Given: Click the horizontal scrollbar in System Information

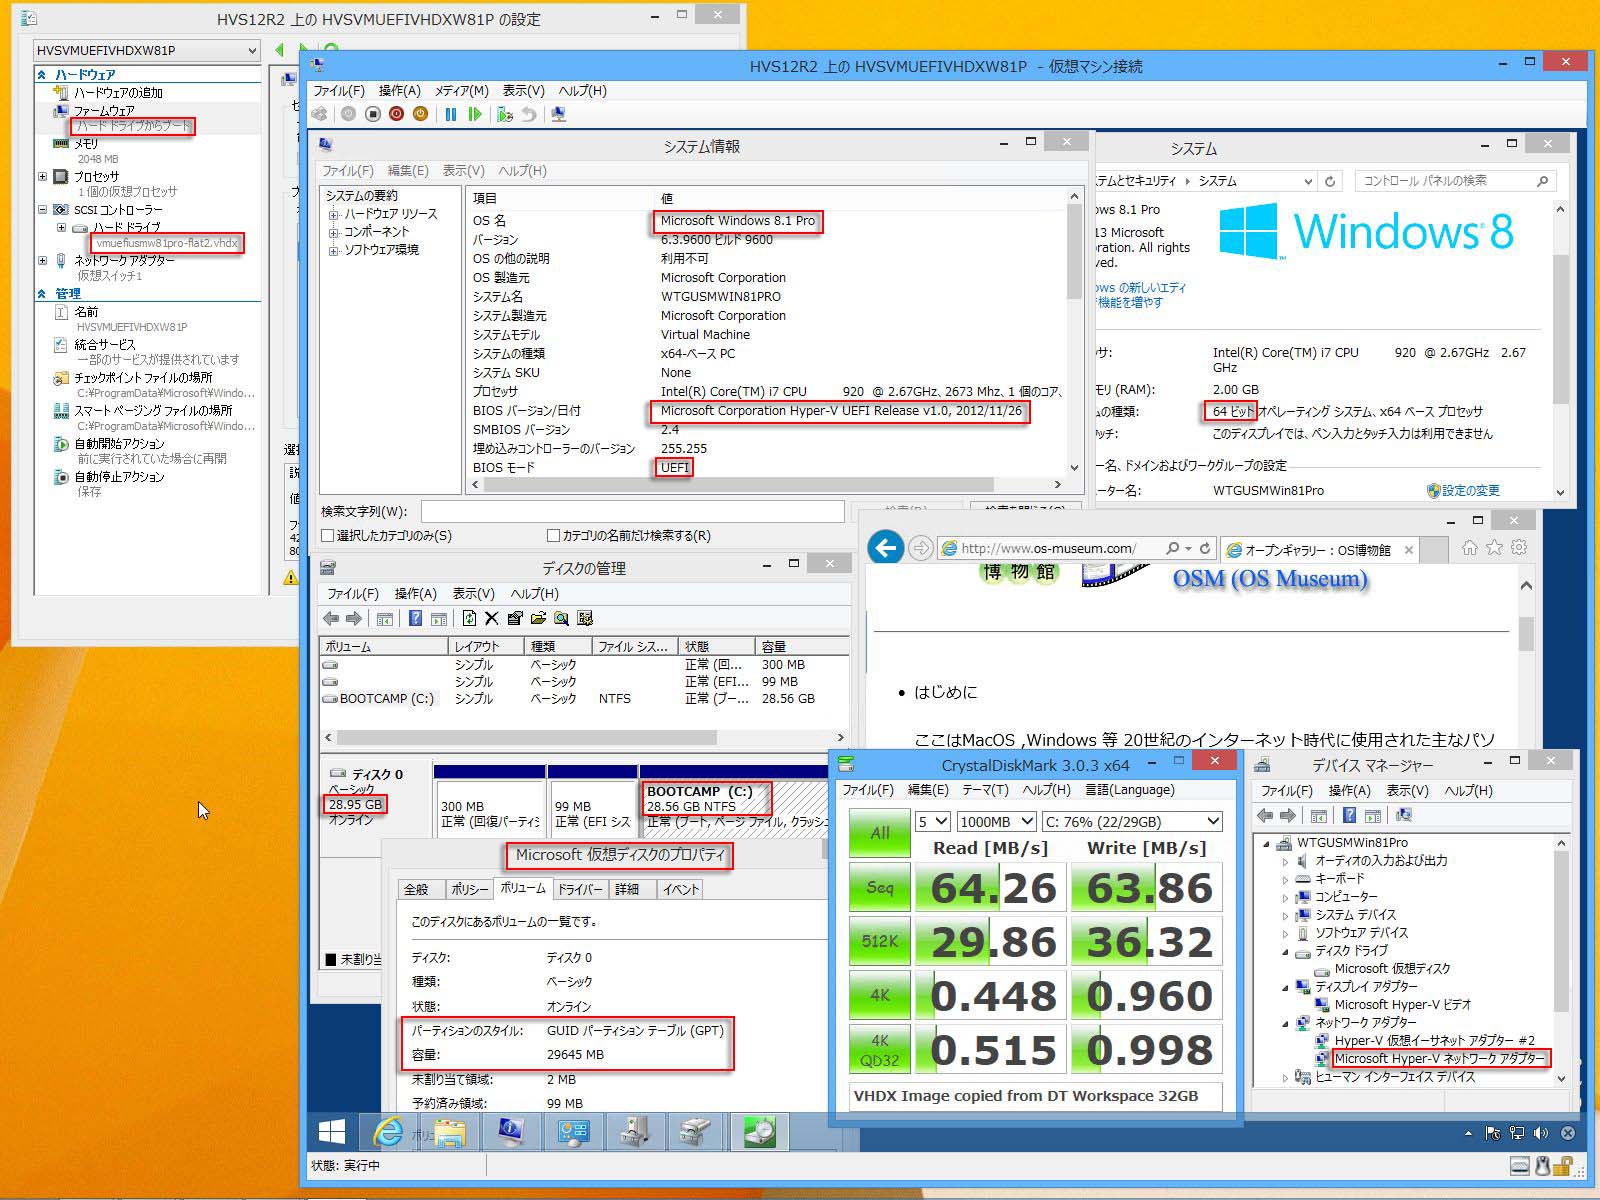Looking at the screenshot, I should (x=738, y=484).
